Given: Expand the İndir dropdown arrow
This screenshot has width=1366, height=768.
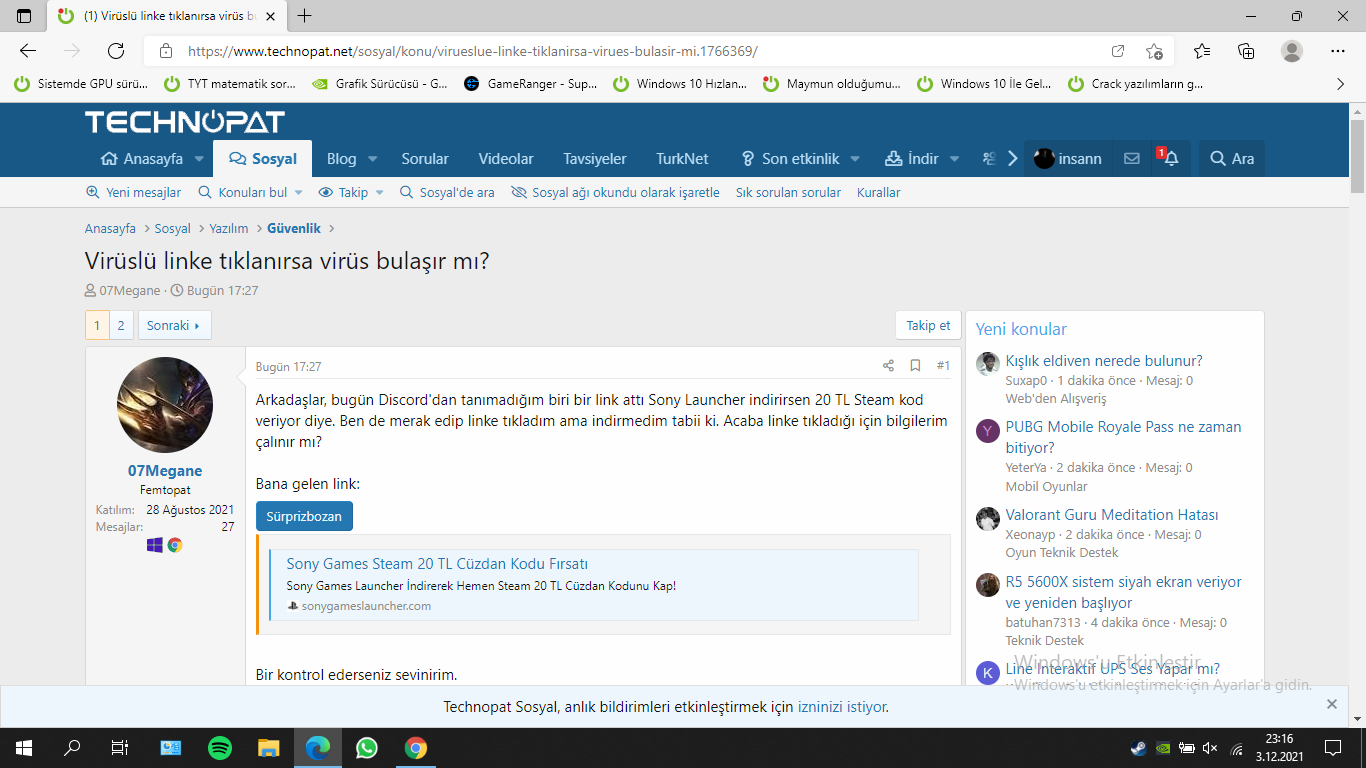Looking at the screenshot, I should (954, 159).
